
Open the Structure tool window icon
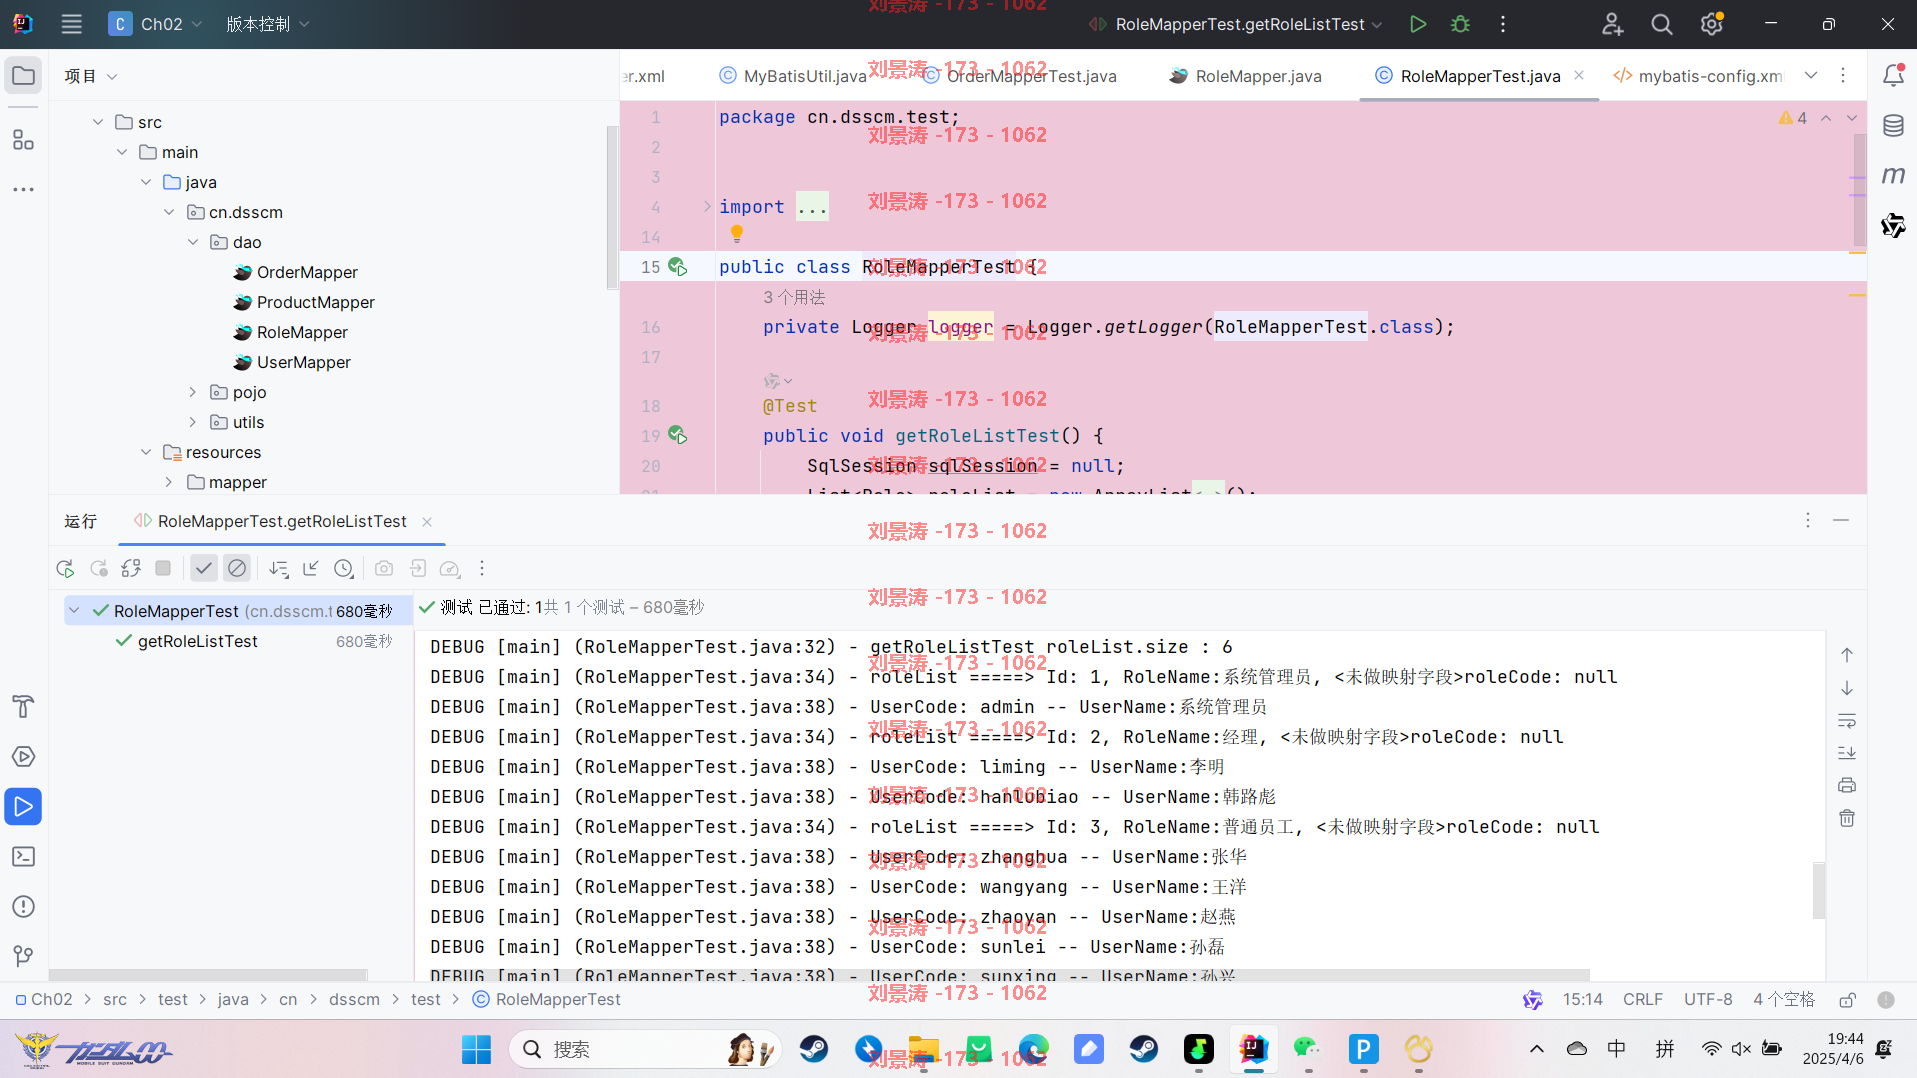pos(23,140)
